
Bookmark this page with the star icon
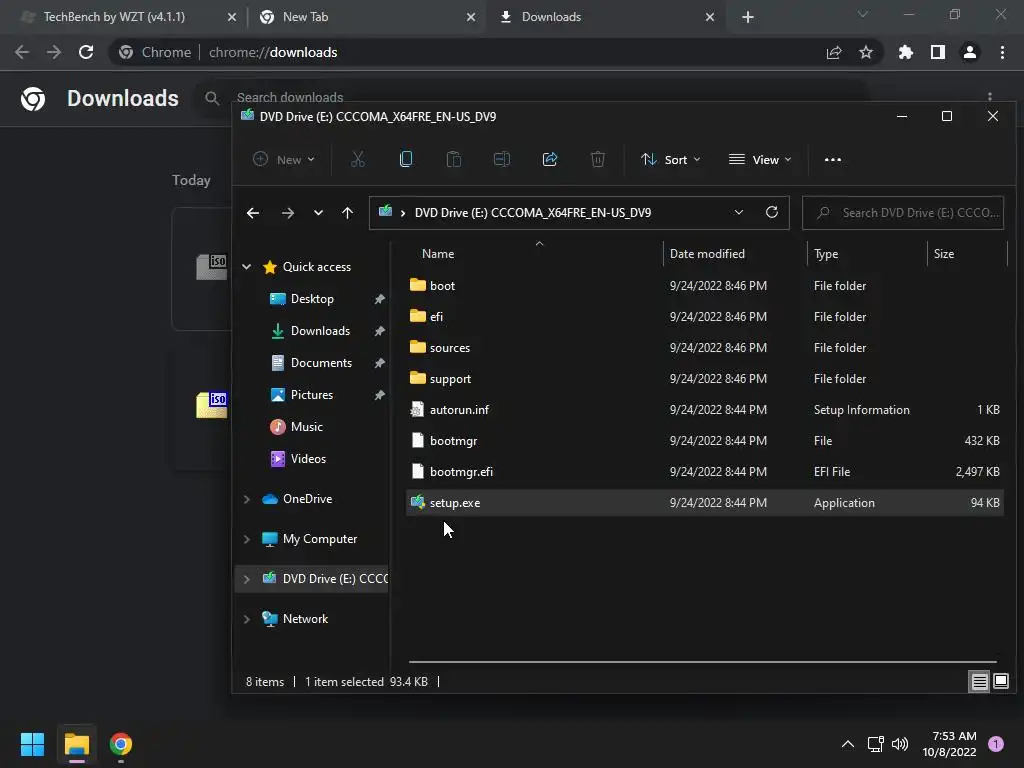(866, 52)
